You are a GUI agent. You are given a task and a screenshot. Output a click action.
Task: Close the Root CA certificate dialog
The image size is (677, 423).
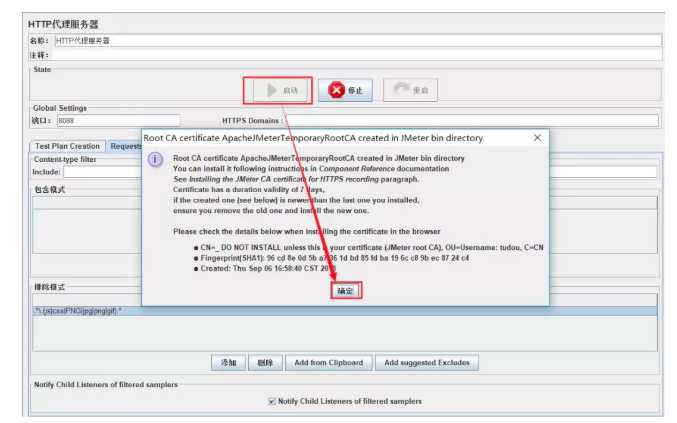tap(537, 138)
